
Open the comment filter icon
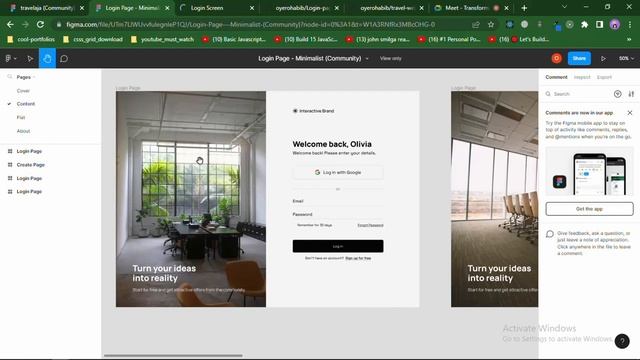coord(618,94)
